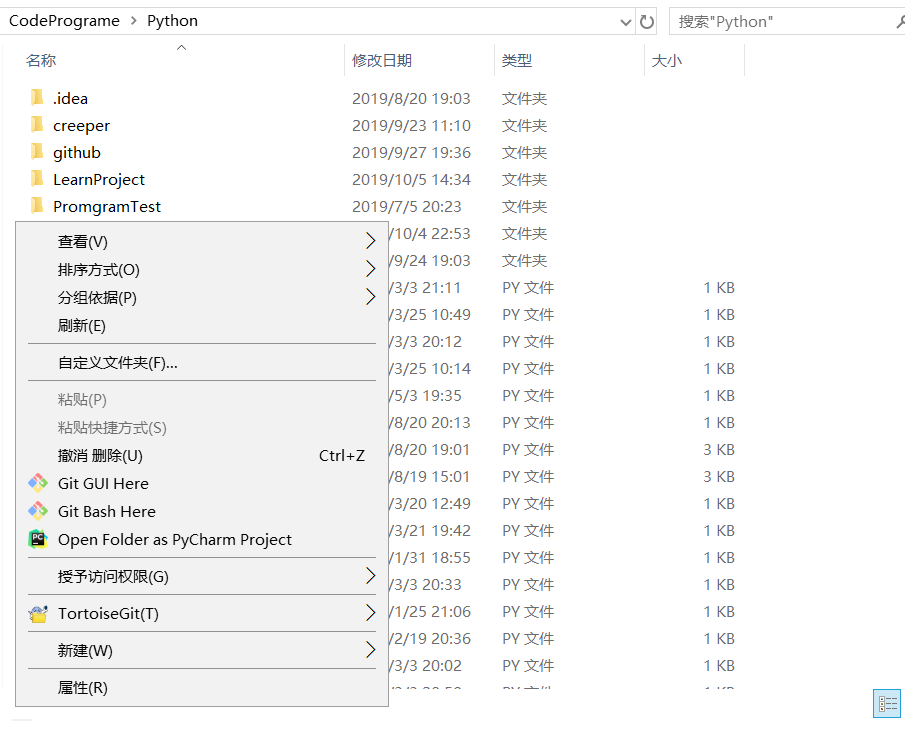Sort by 类型 column header
Image resolution: width=905 pixels, height=743 pixels.
(517, 61)
